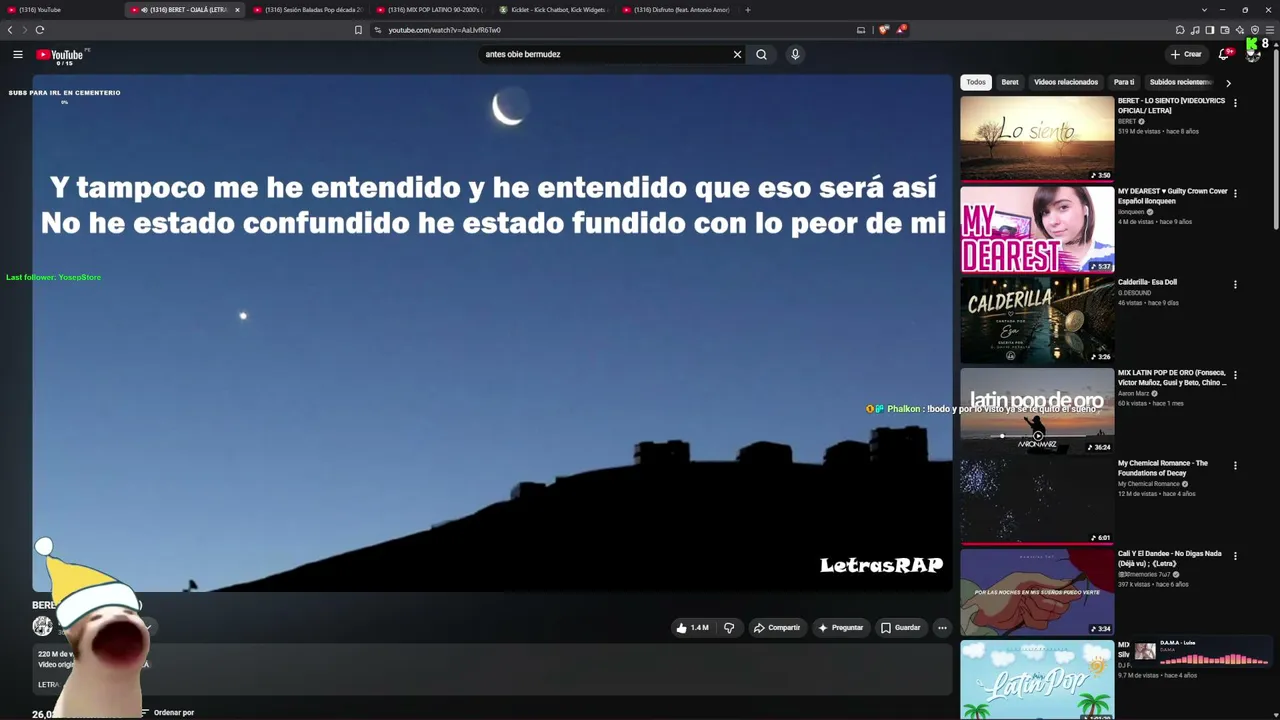The image size is (1280, 720).
Task: Switch to the Disfruto browser tab
Action: pos(676,10)
